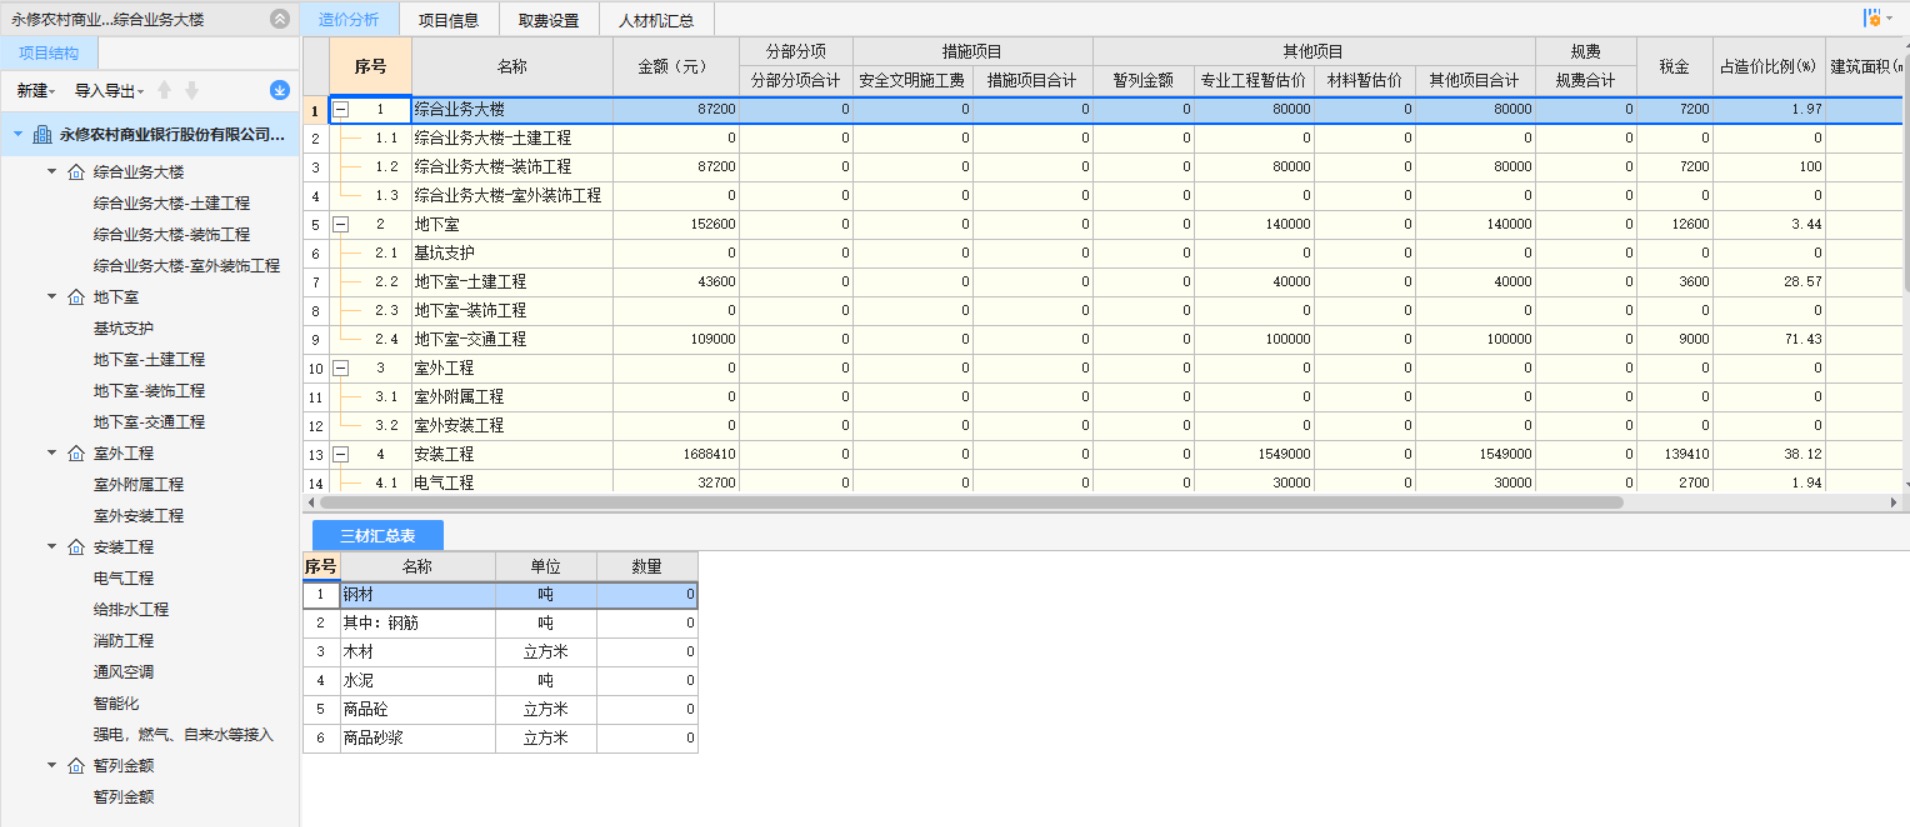Screen dimensions: 1910x827
Task: Select 地下室-交通工程 in tree
Action: coord(149,422)
